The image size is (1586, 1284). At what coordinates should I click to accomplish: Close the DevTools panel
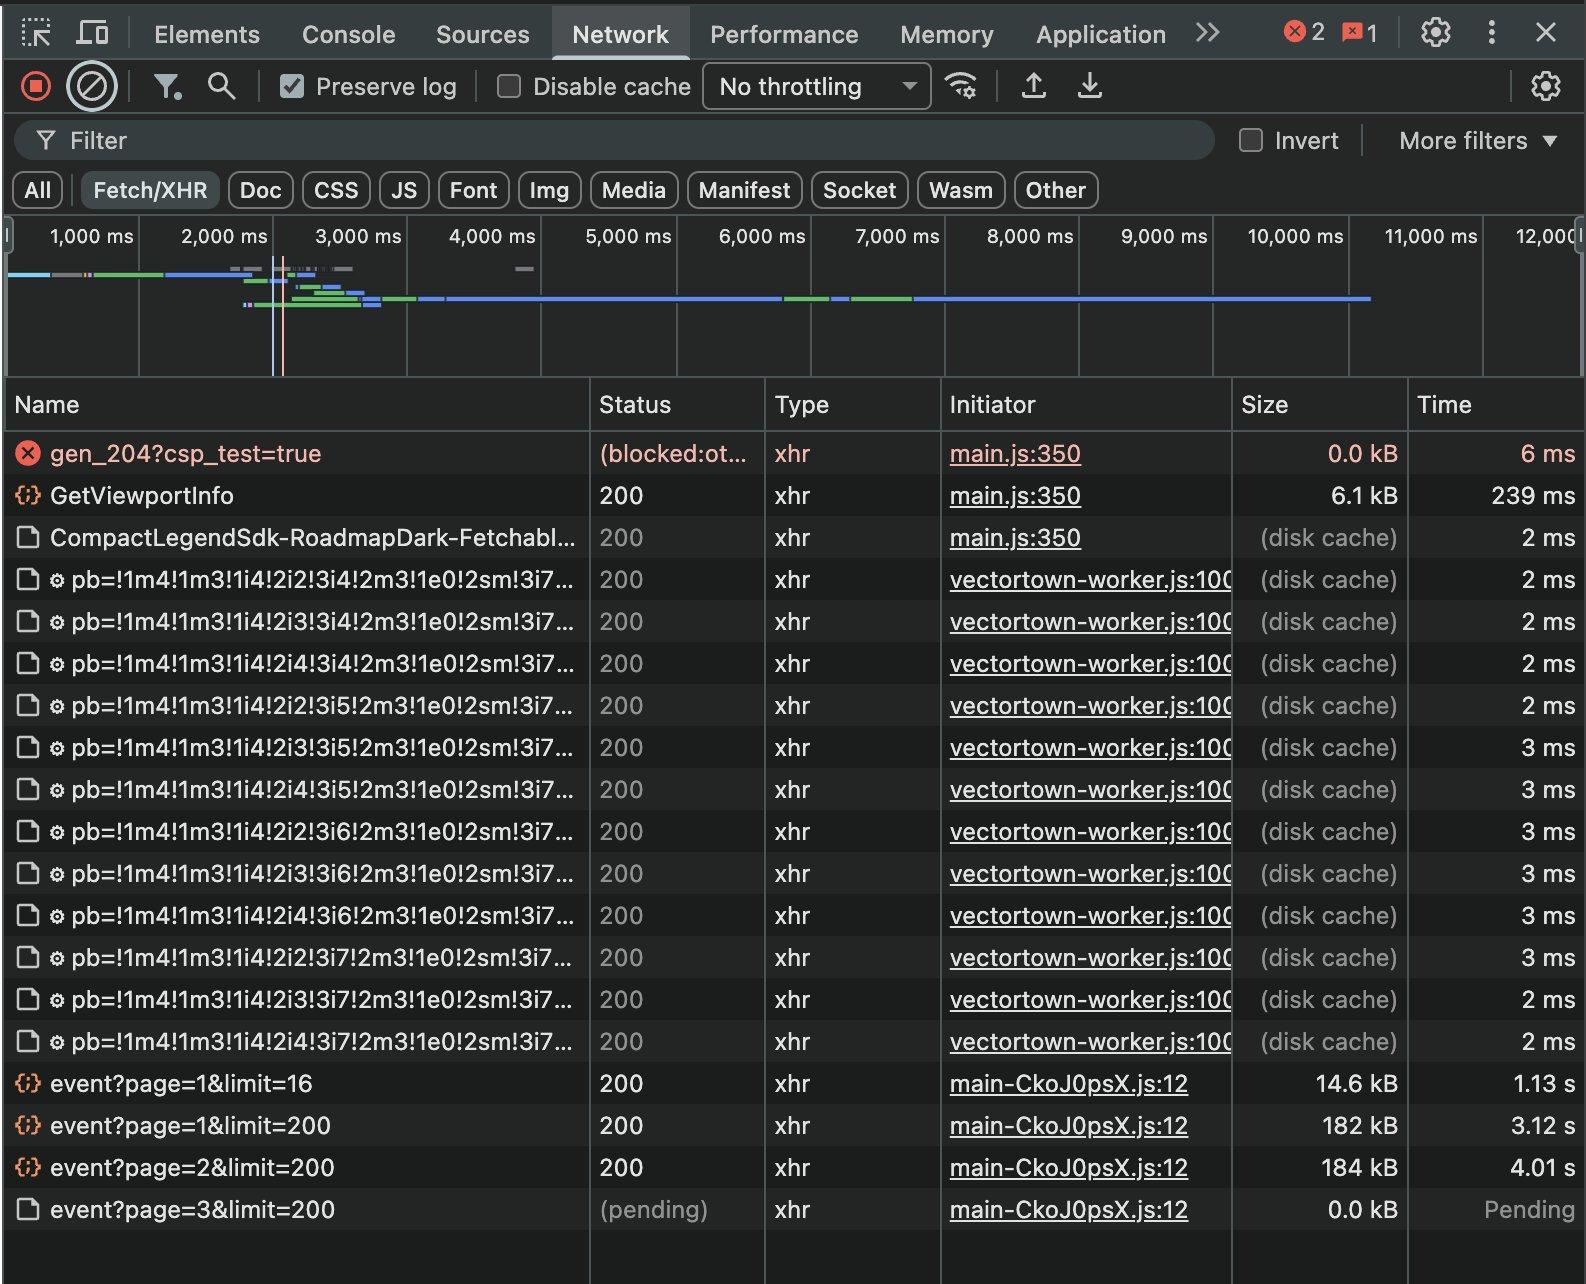click(1546, 33)
